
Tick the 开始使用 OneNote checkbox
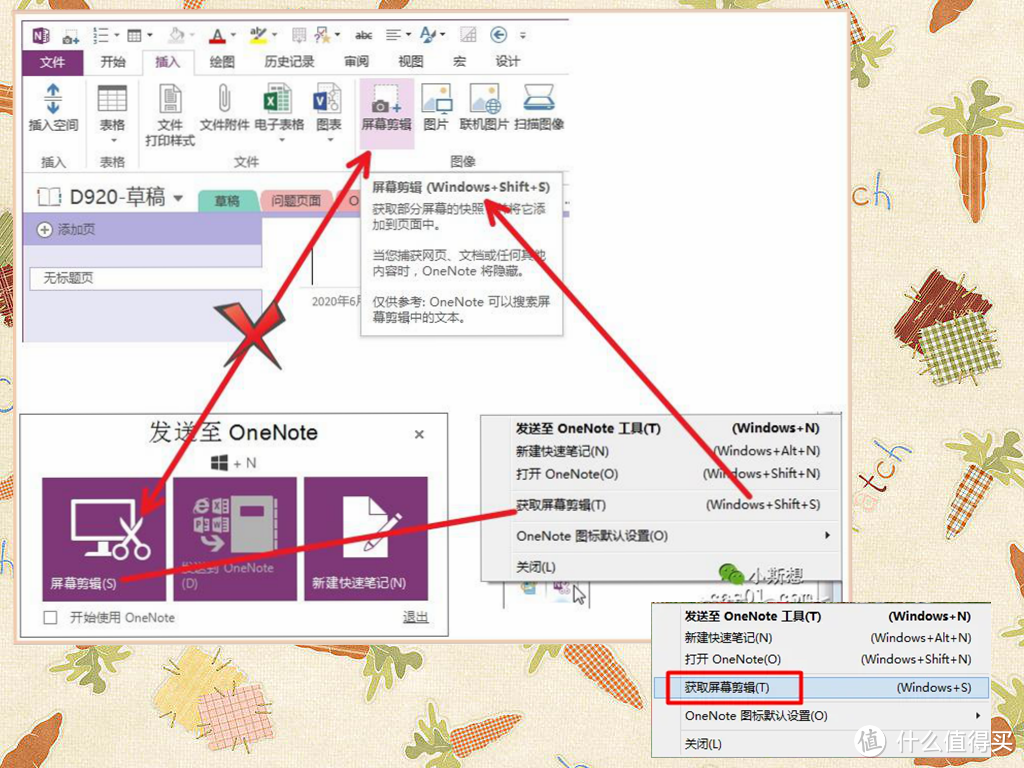click(50, 618)
